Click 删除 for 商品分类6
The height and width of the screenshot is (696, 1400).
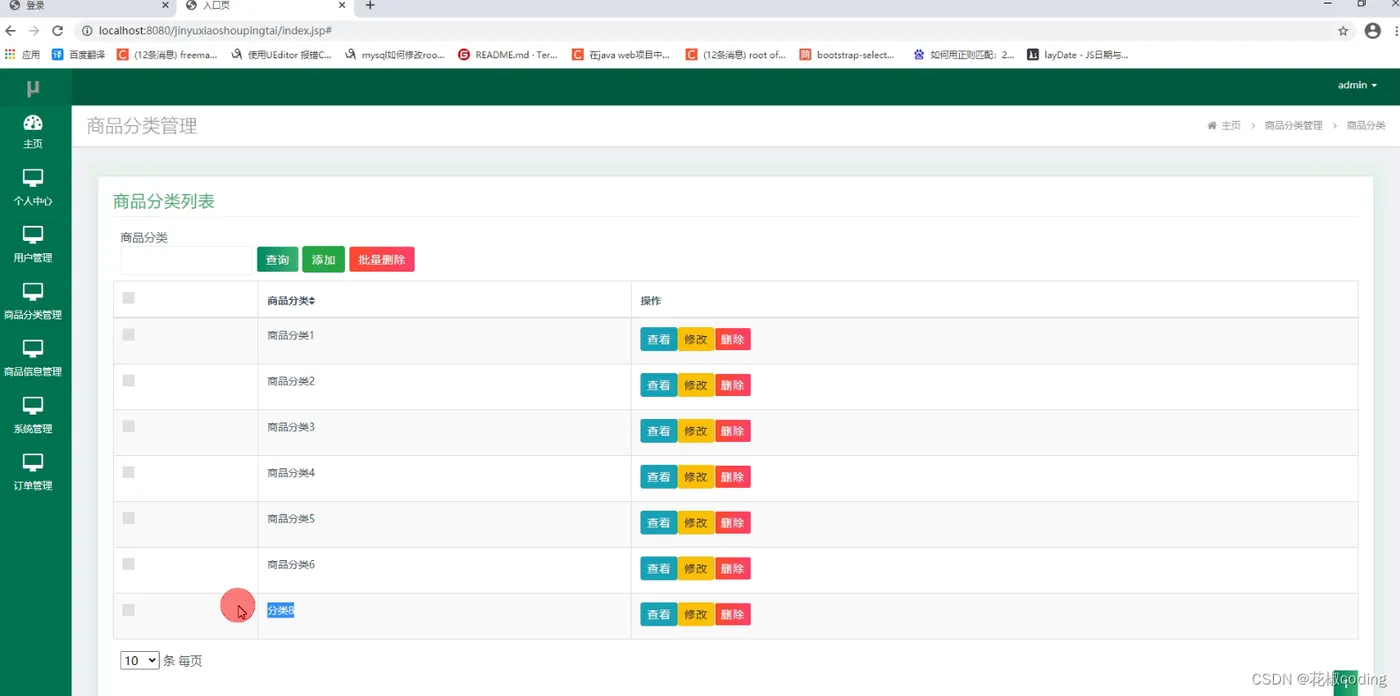point(732,569)
